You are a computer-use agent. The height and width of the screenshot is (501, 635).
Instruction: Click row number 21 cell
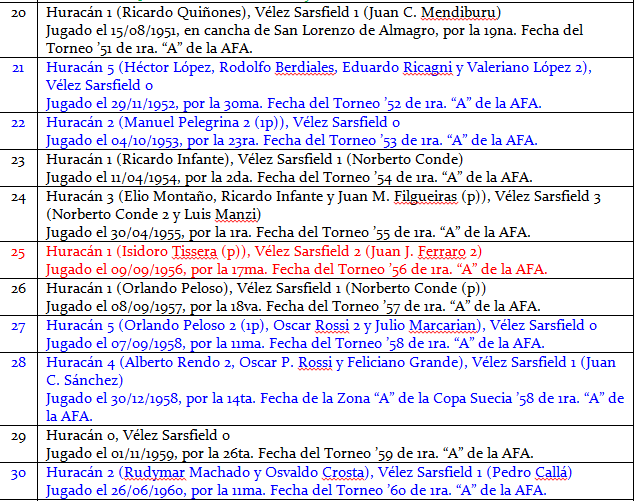pyautogui.click(x=18, y=85)
